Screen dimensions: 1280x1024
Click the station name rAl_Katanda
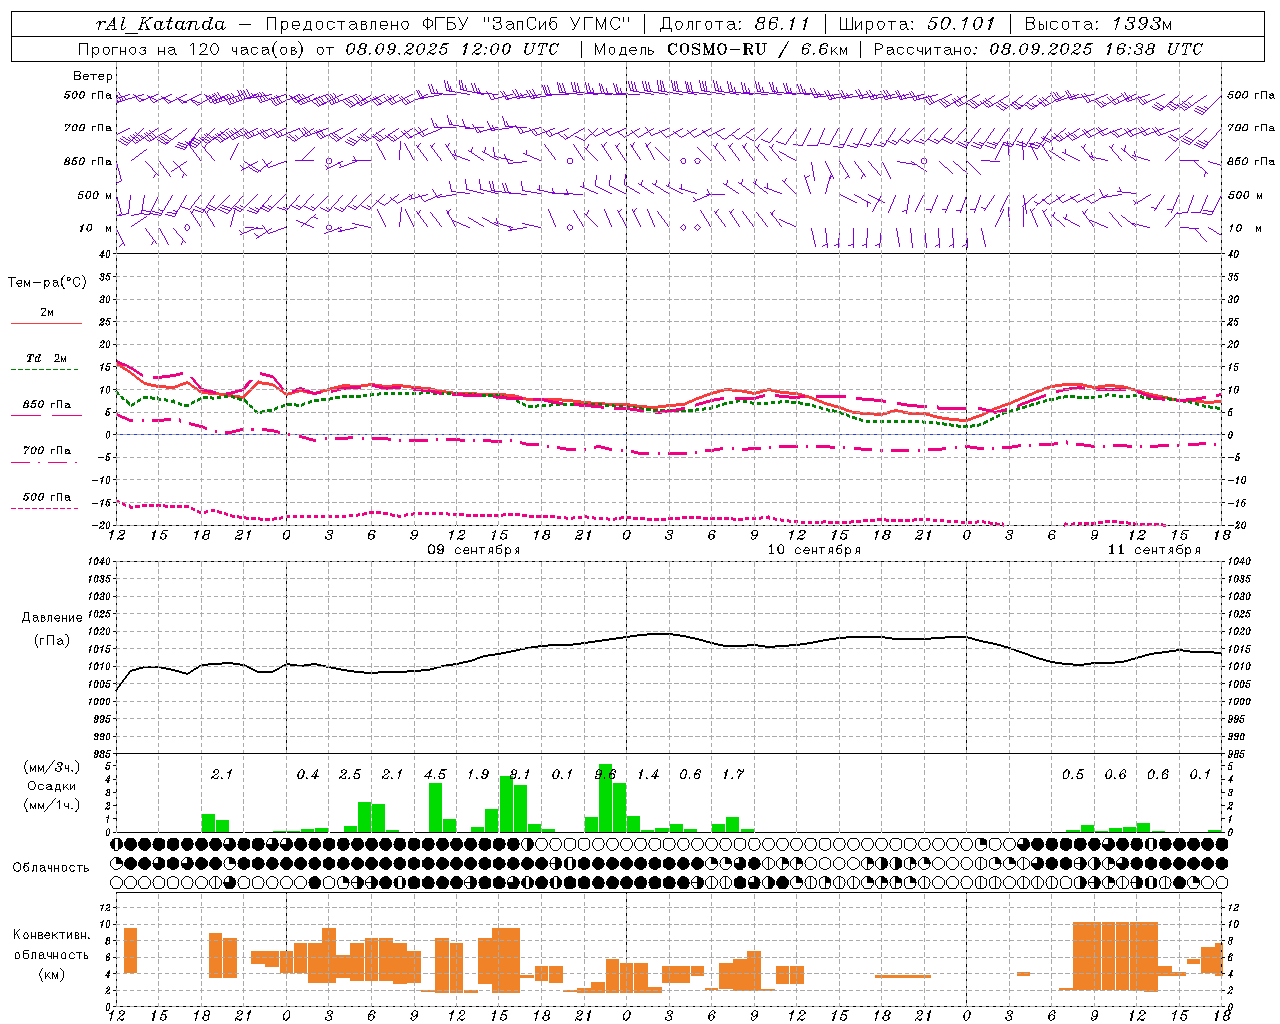pos(161,24)
